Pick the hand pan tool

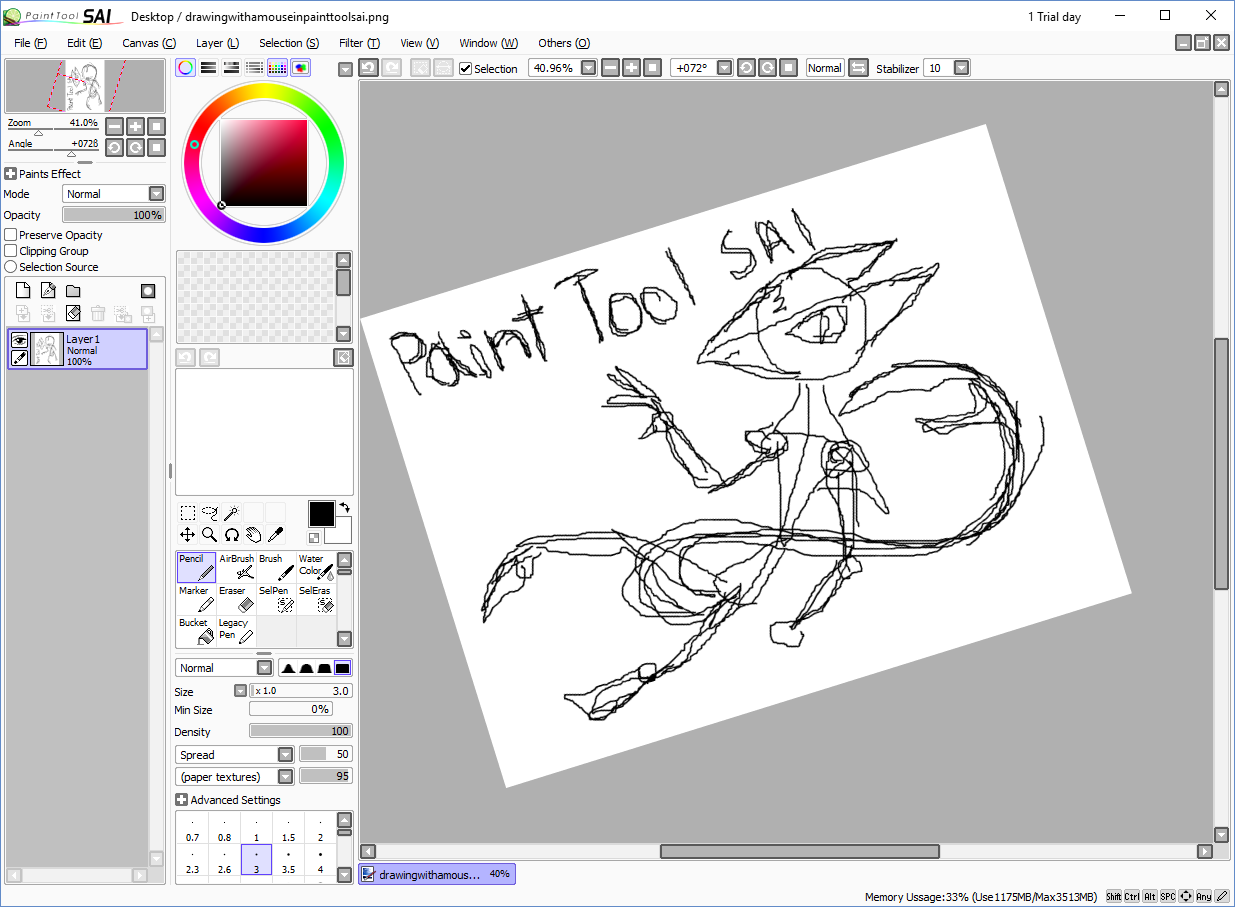pyautogui.click(x=253, y=535)
